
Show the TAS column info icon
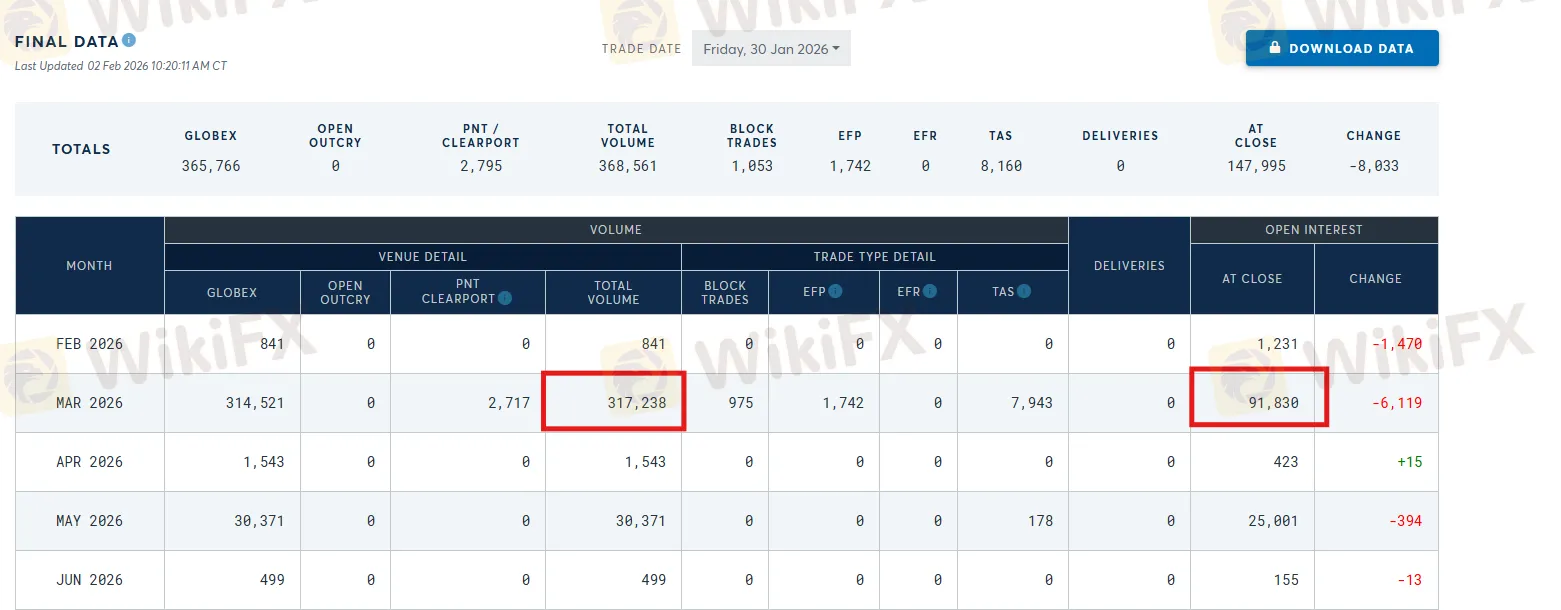click(x=1024, y=292)
